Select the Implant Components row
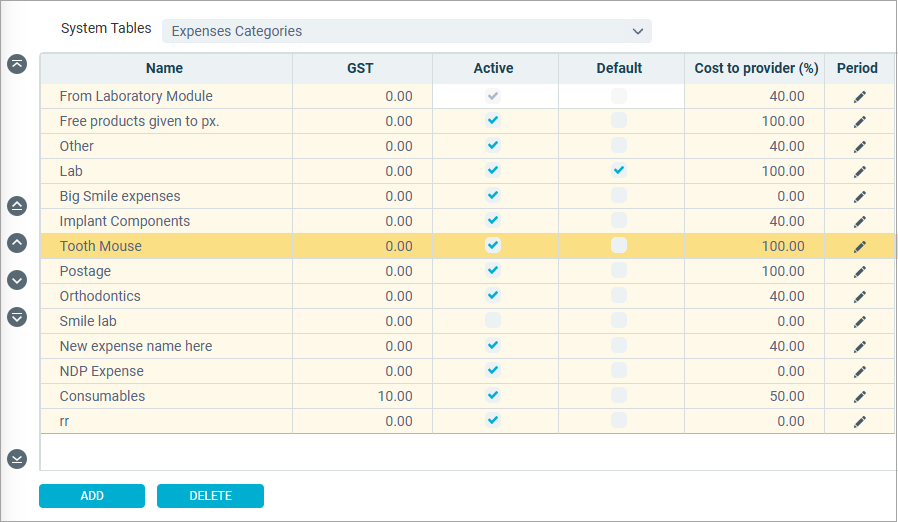Screen dimensions: 898x522 tap(467, 221)
